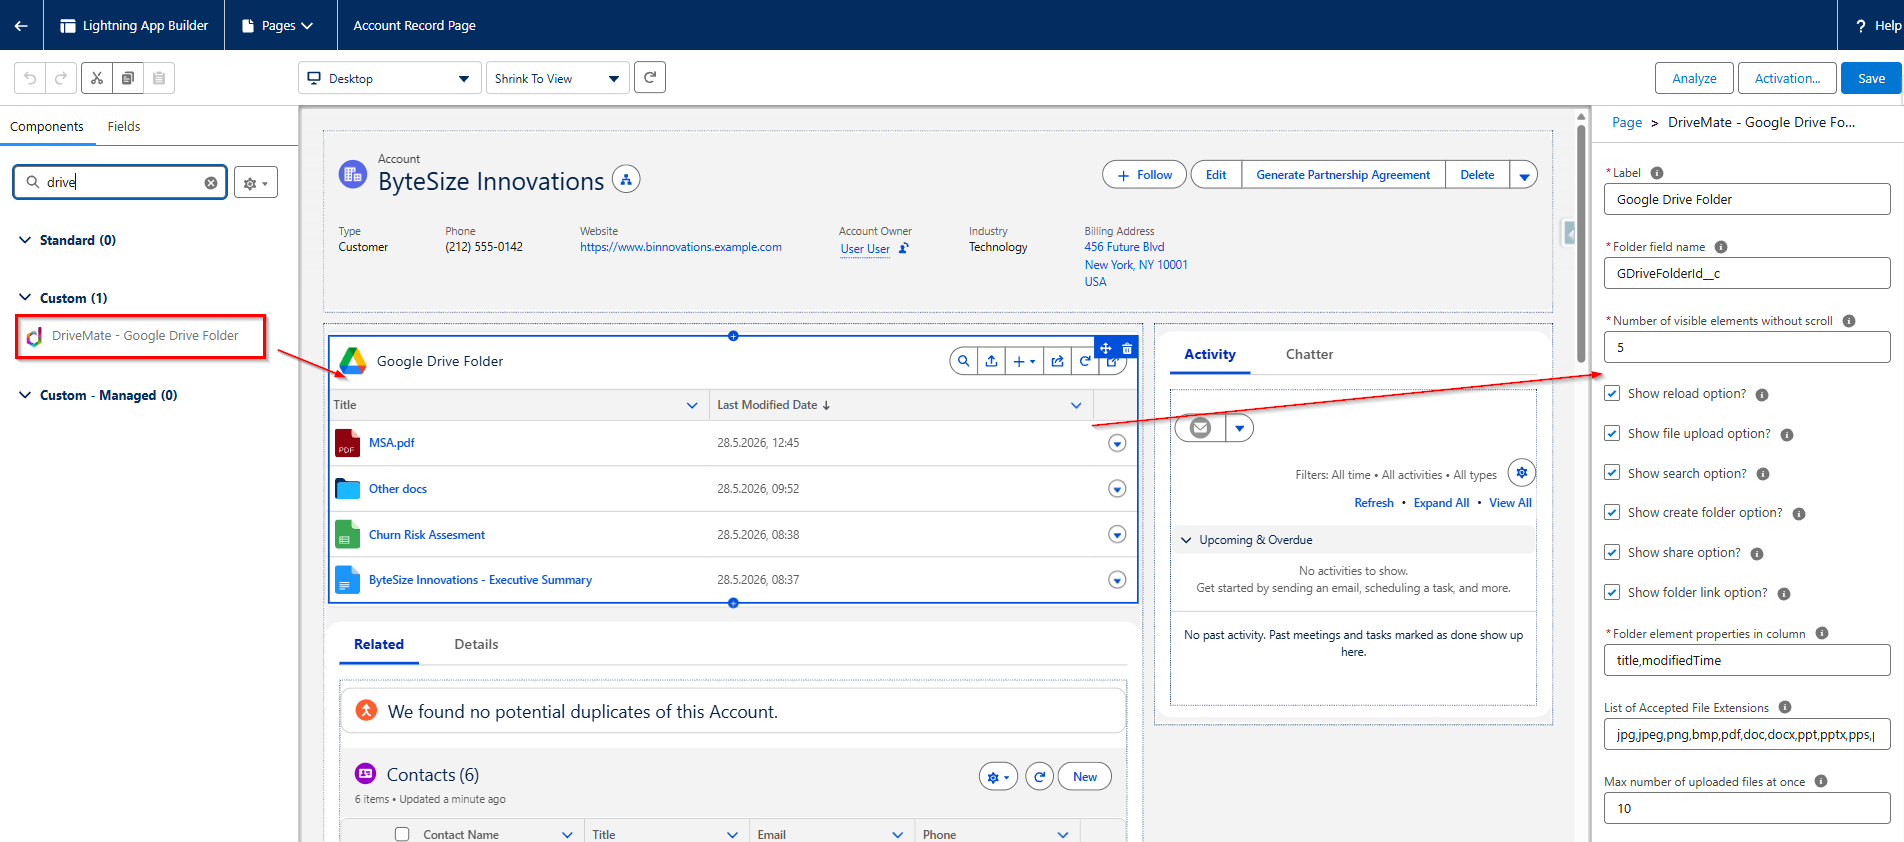Change owner icon next to User User

tap(903, 249)
